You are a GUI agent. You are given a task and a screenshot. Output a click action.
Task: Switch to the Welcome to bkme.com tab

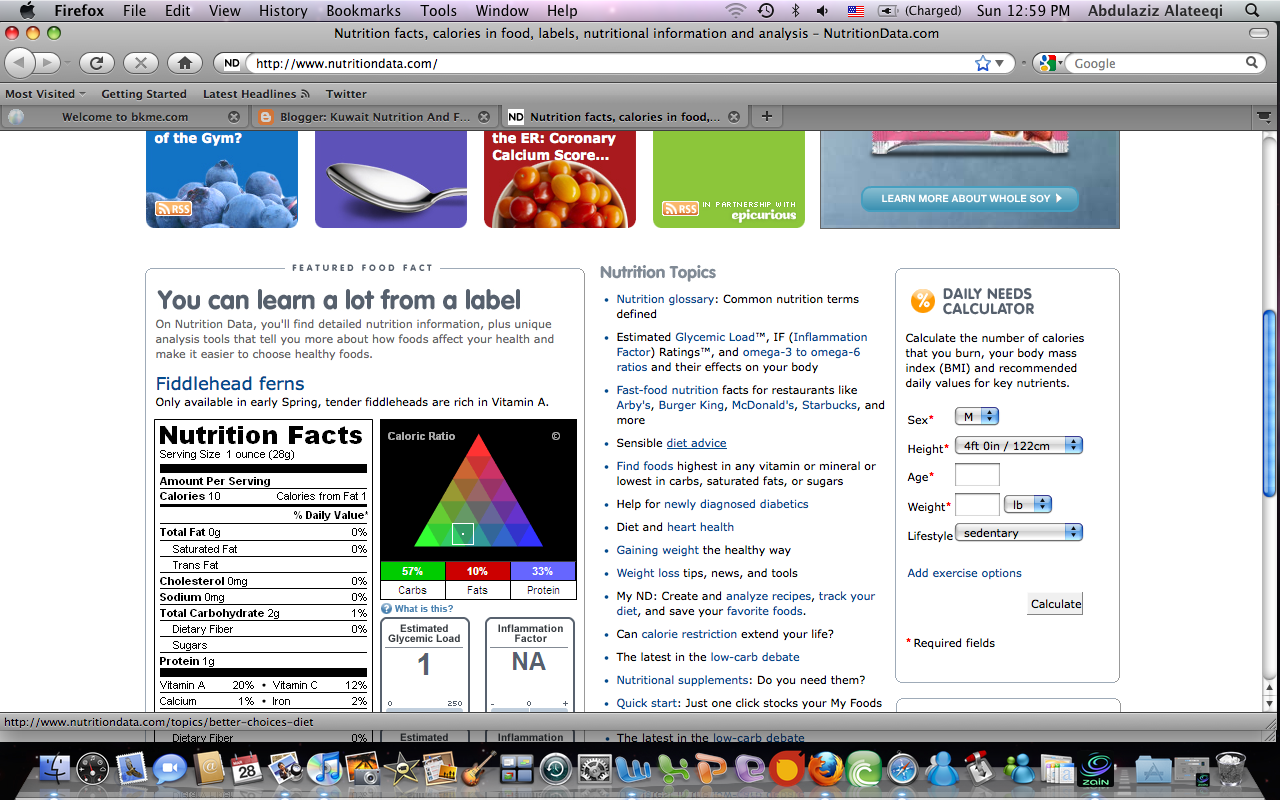(x=124, y=117)
